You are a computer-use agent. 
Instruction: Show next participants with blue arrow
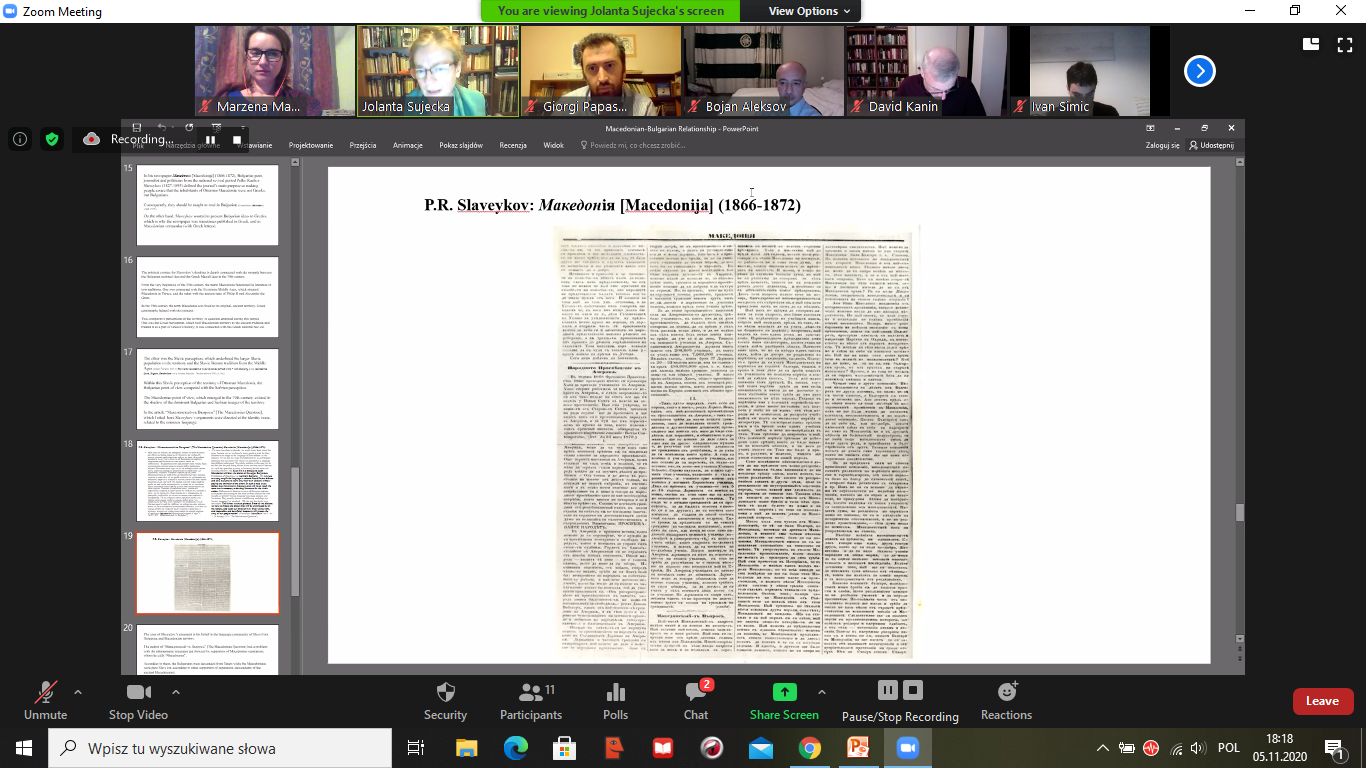pos(1200,71)
